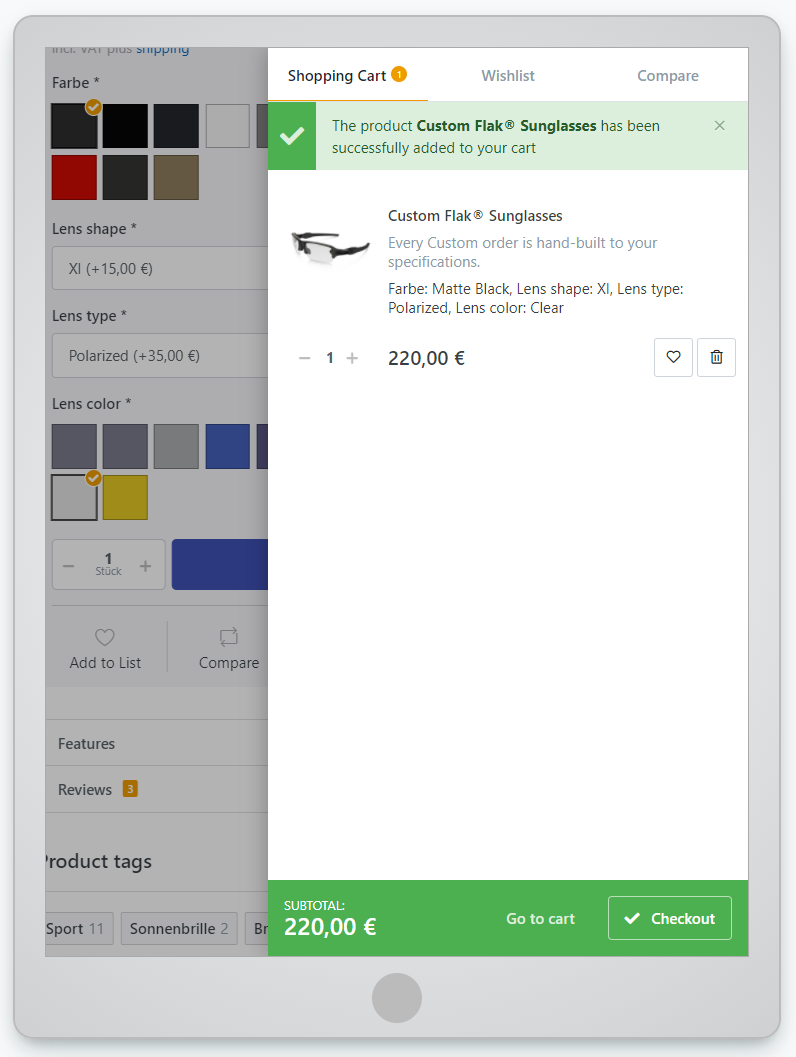Click the product page Compare icon
Image resolution: width=796 pixels, height=1057 pixels.
(228, 637)
